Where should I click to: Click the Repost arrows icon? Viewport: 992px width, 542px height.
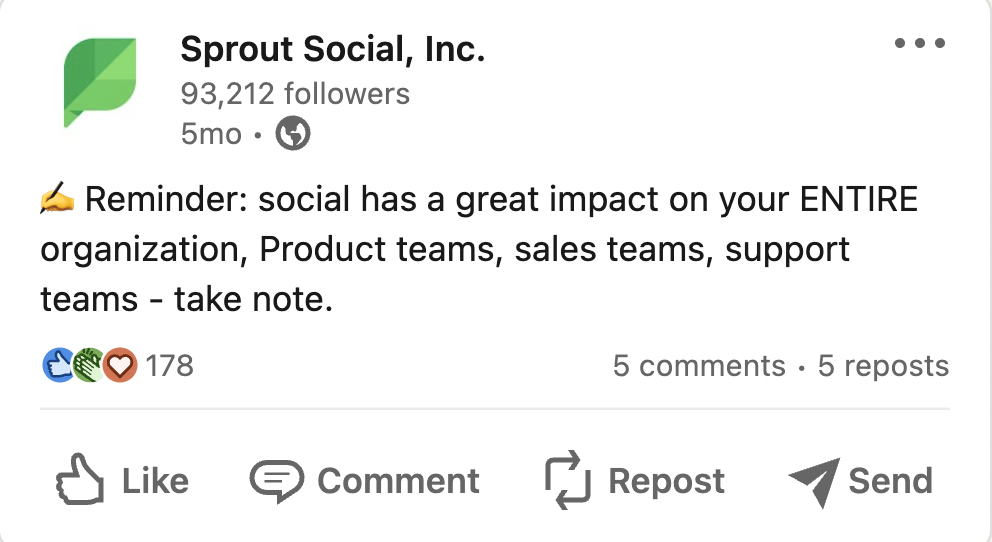pyautogui.click(x=568, y=480)
